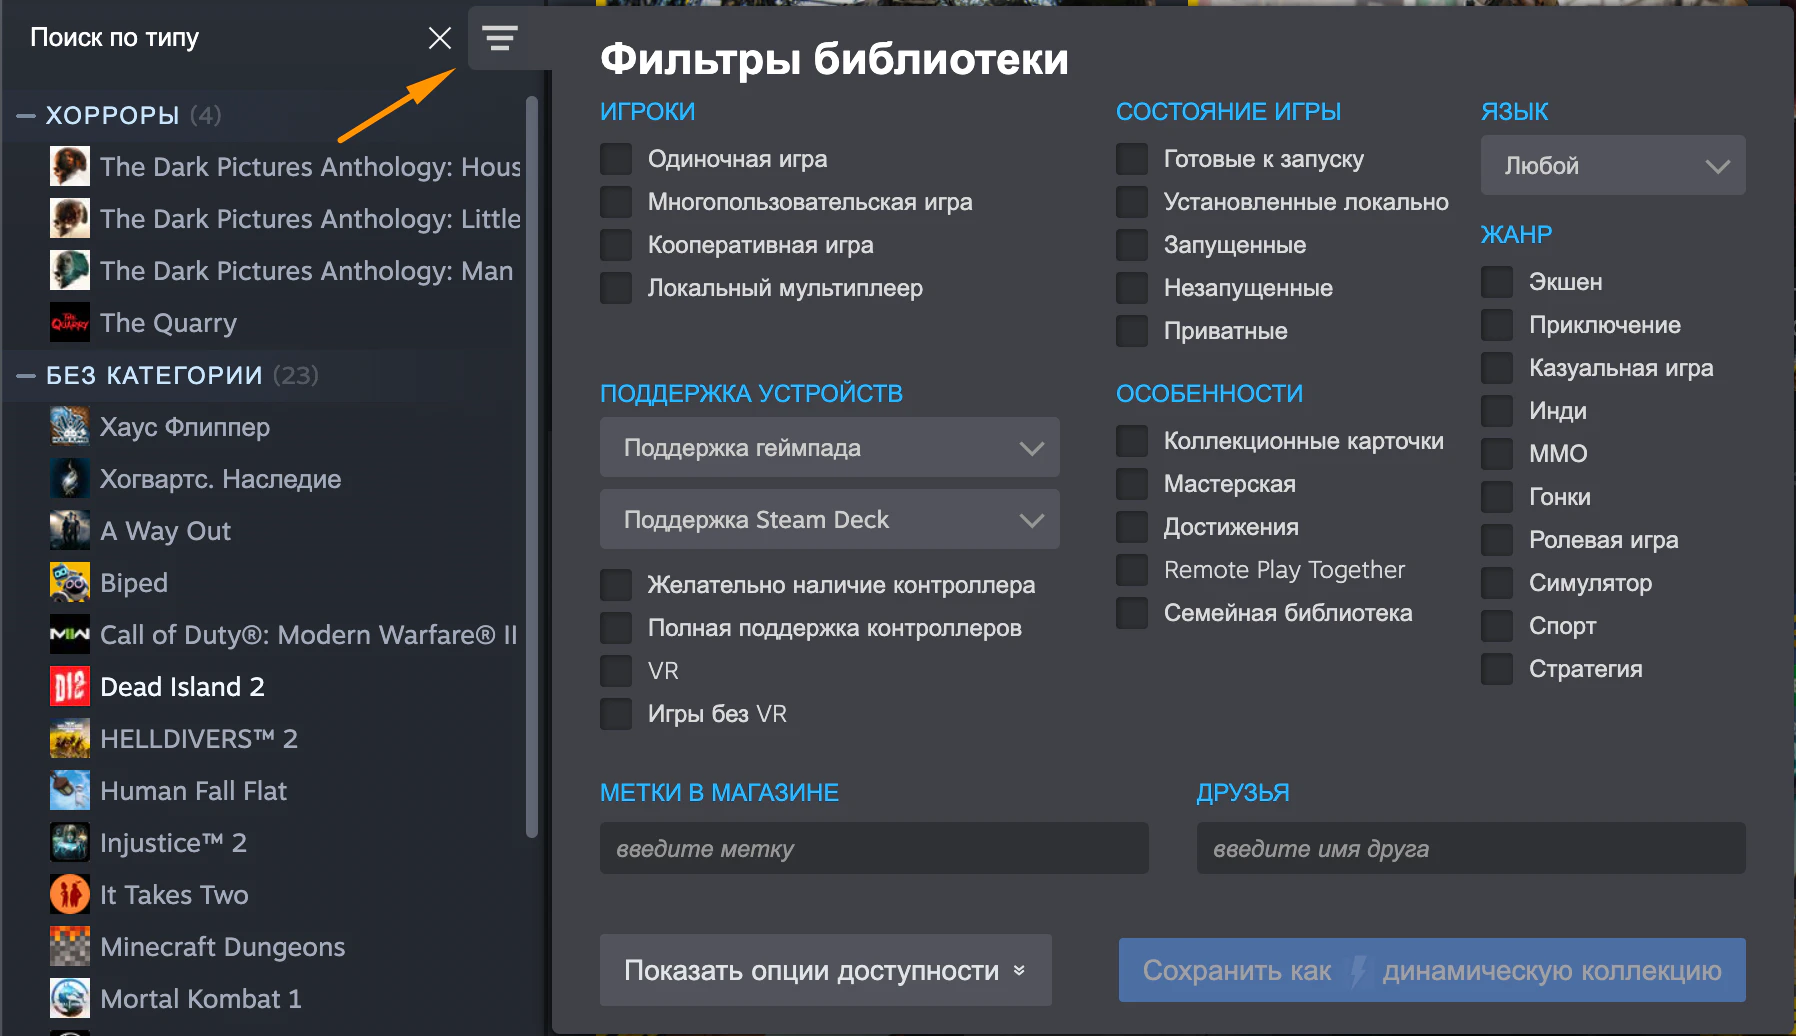1796x1036 pixels.
Task: Open the Хаус Флиппер game icon
Action: [70, 426]
